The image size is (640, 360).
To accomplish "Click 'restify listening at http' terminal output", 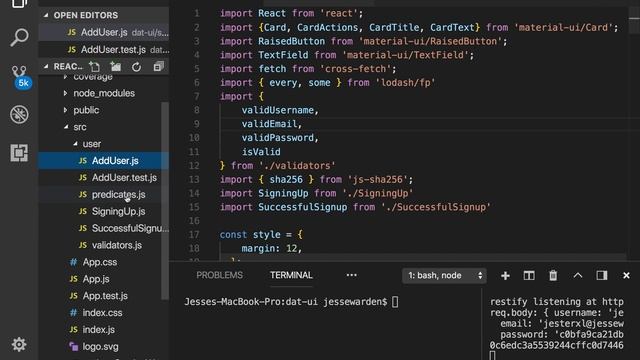I will (557, 302).
